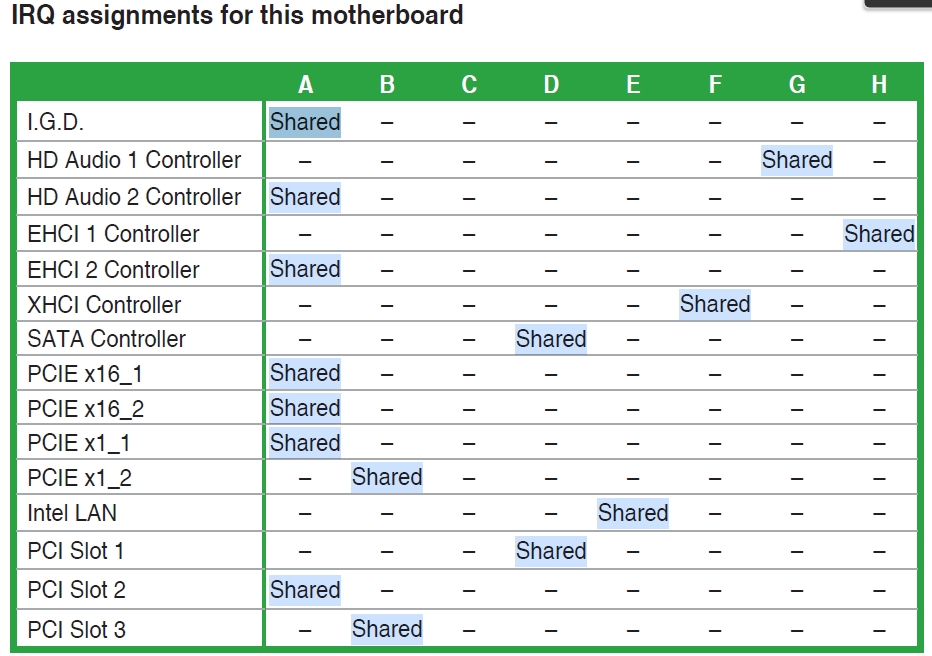Screen dimensions: 932x656
Task: Click Shared cell for PCIE x1_1
Action: click(305, 443)
